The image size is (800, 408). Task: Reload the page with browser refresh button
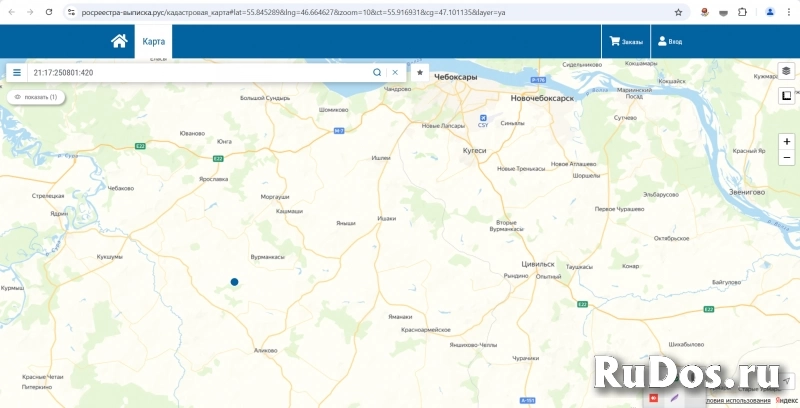tap(49, 12)
